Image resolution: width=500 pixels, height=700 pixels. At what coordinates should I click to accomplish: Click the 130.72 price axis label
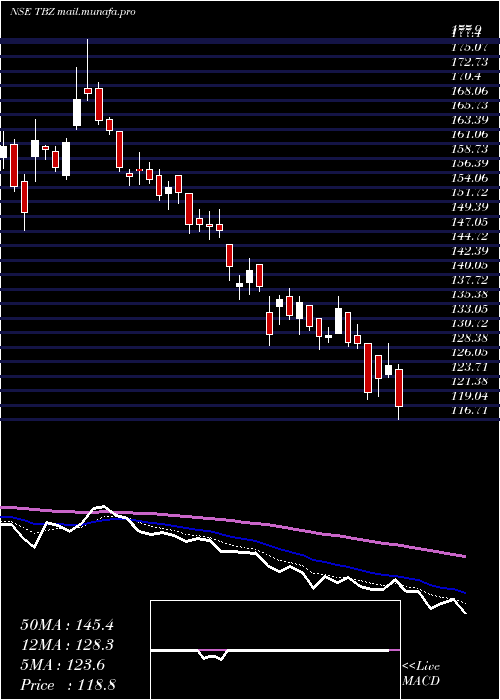(x=470, y=323)
